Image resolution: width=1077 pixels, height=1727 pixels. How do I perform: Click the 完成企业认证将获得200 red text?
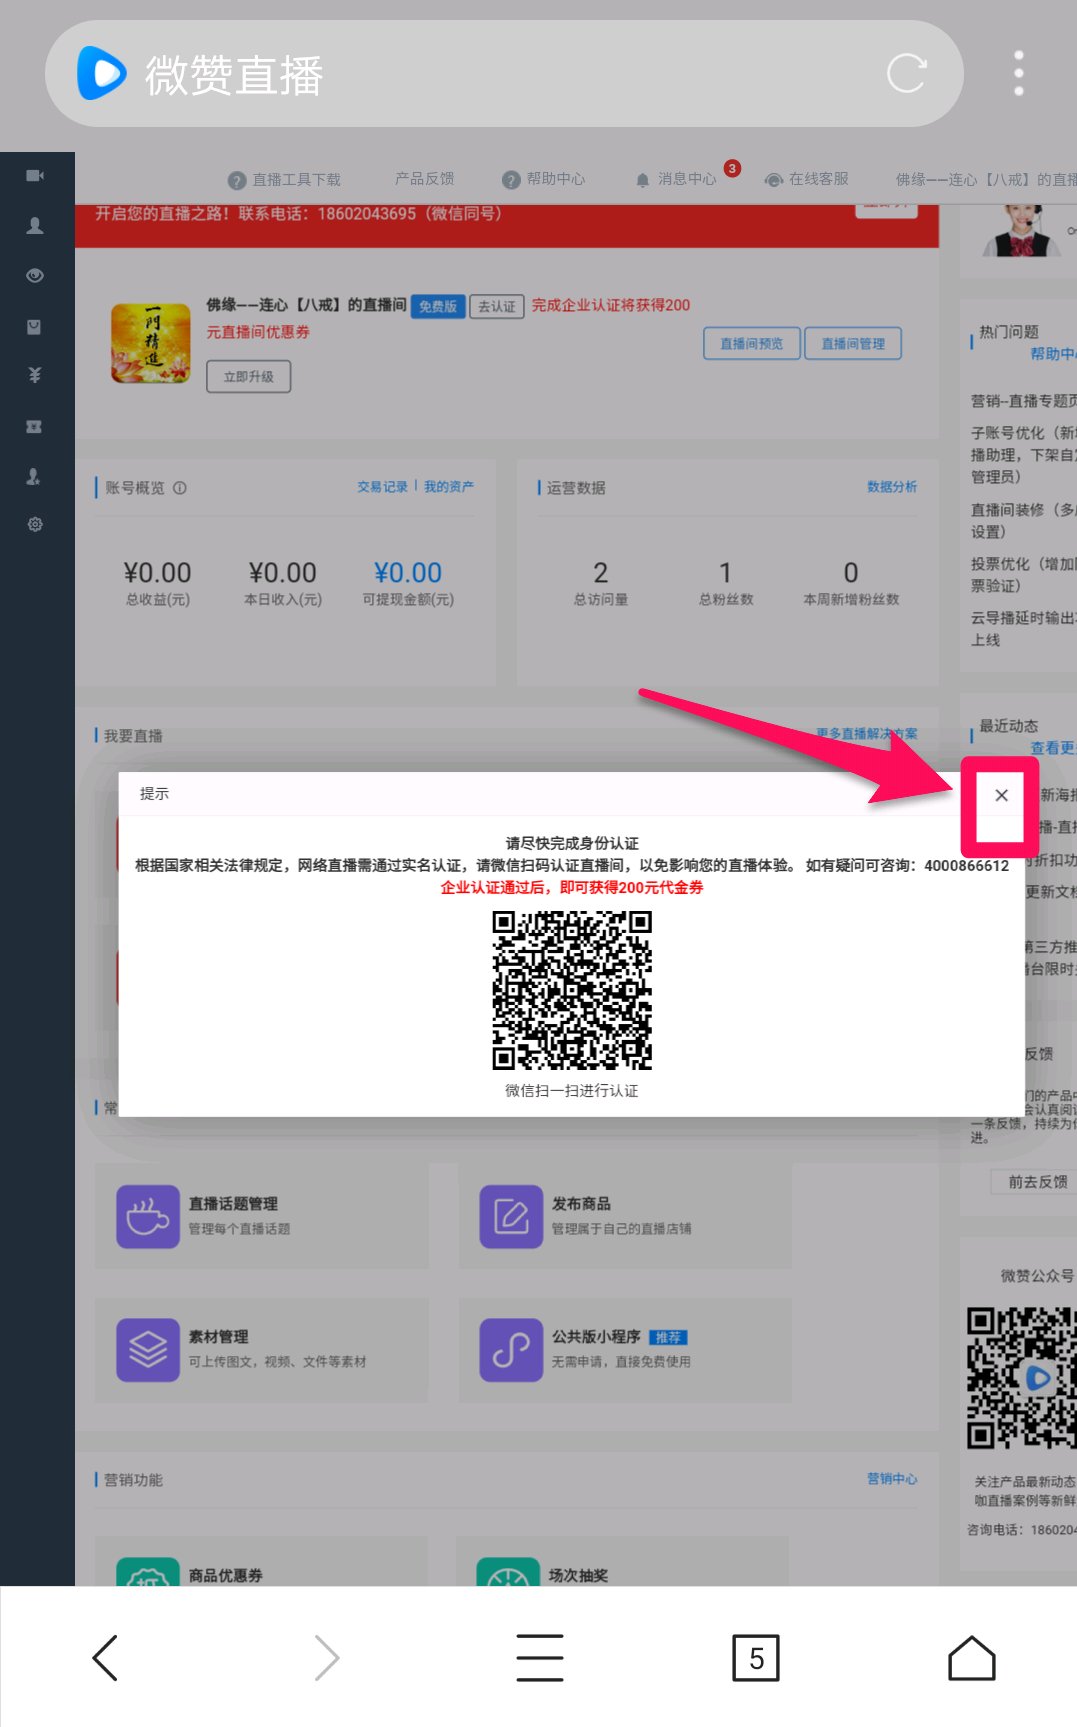click(611, 306)
